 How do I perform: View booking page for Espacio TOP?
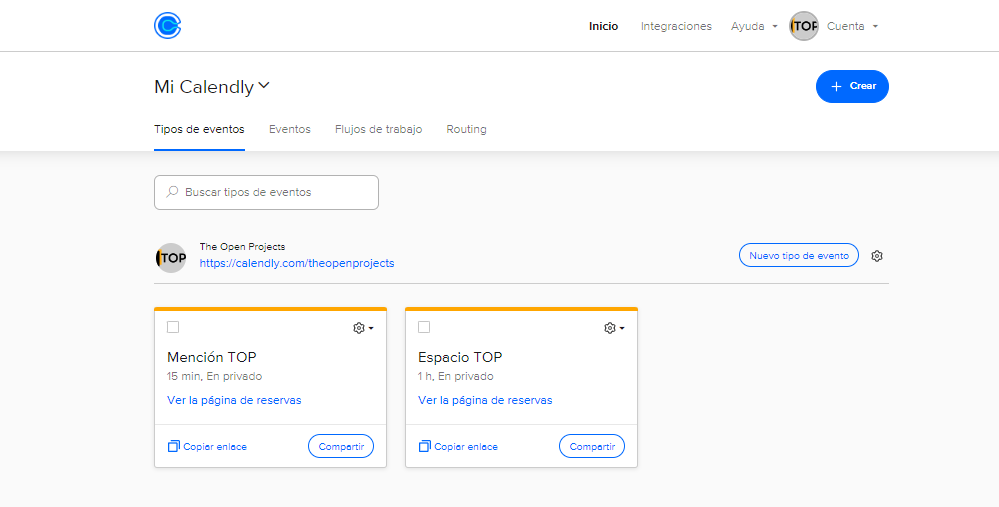click(485, 400)
